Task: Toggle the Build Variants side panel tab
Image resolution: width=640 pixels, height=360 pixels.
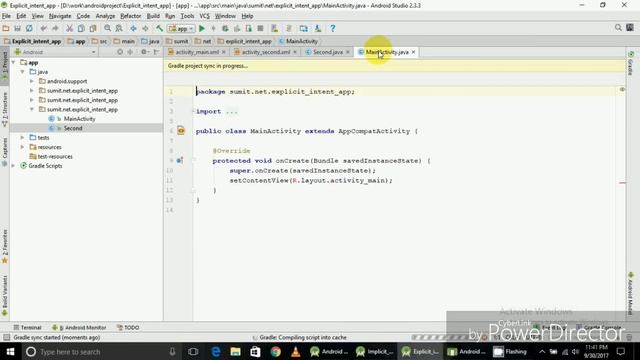Action: point(4,296)
